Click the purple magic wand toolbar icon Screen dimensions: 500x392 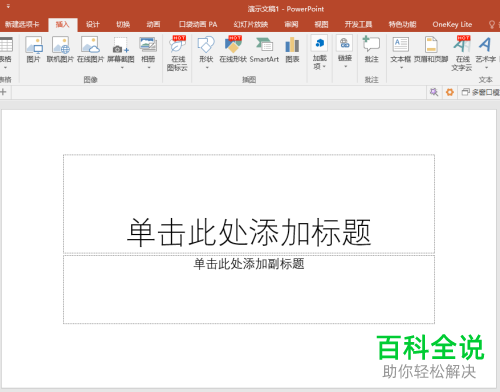(434, 92)
